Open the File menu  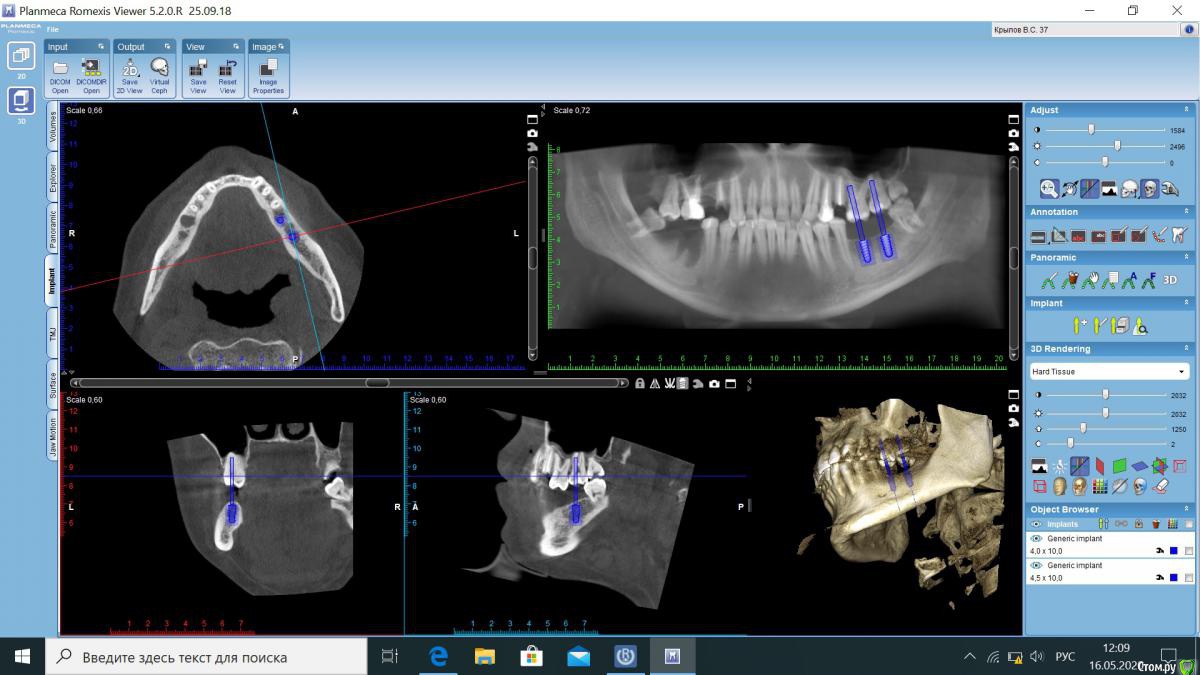pos(52,29)
